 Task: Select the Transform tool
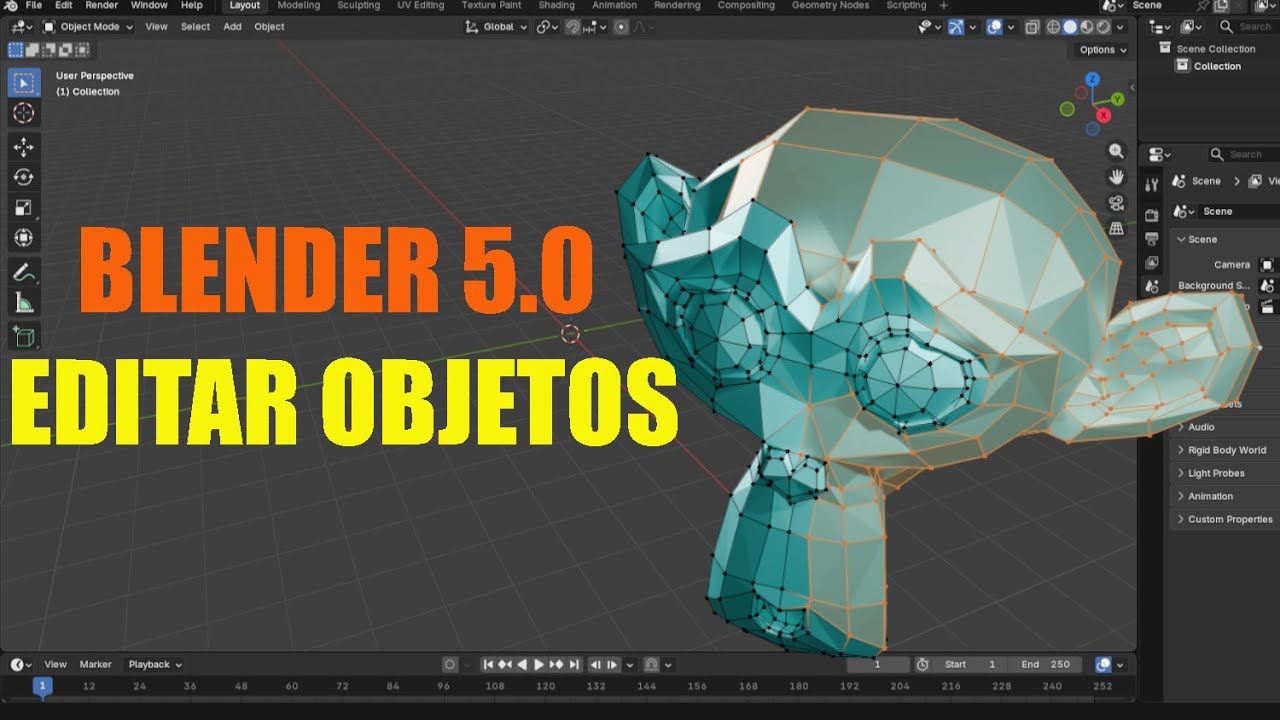click(23, 238)
